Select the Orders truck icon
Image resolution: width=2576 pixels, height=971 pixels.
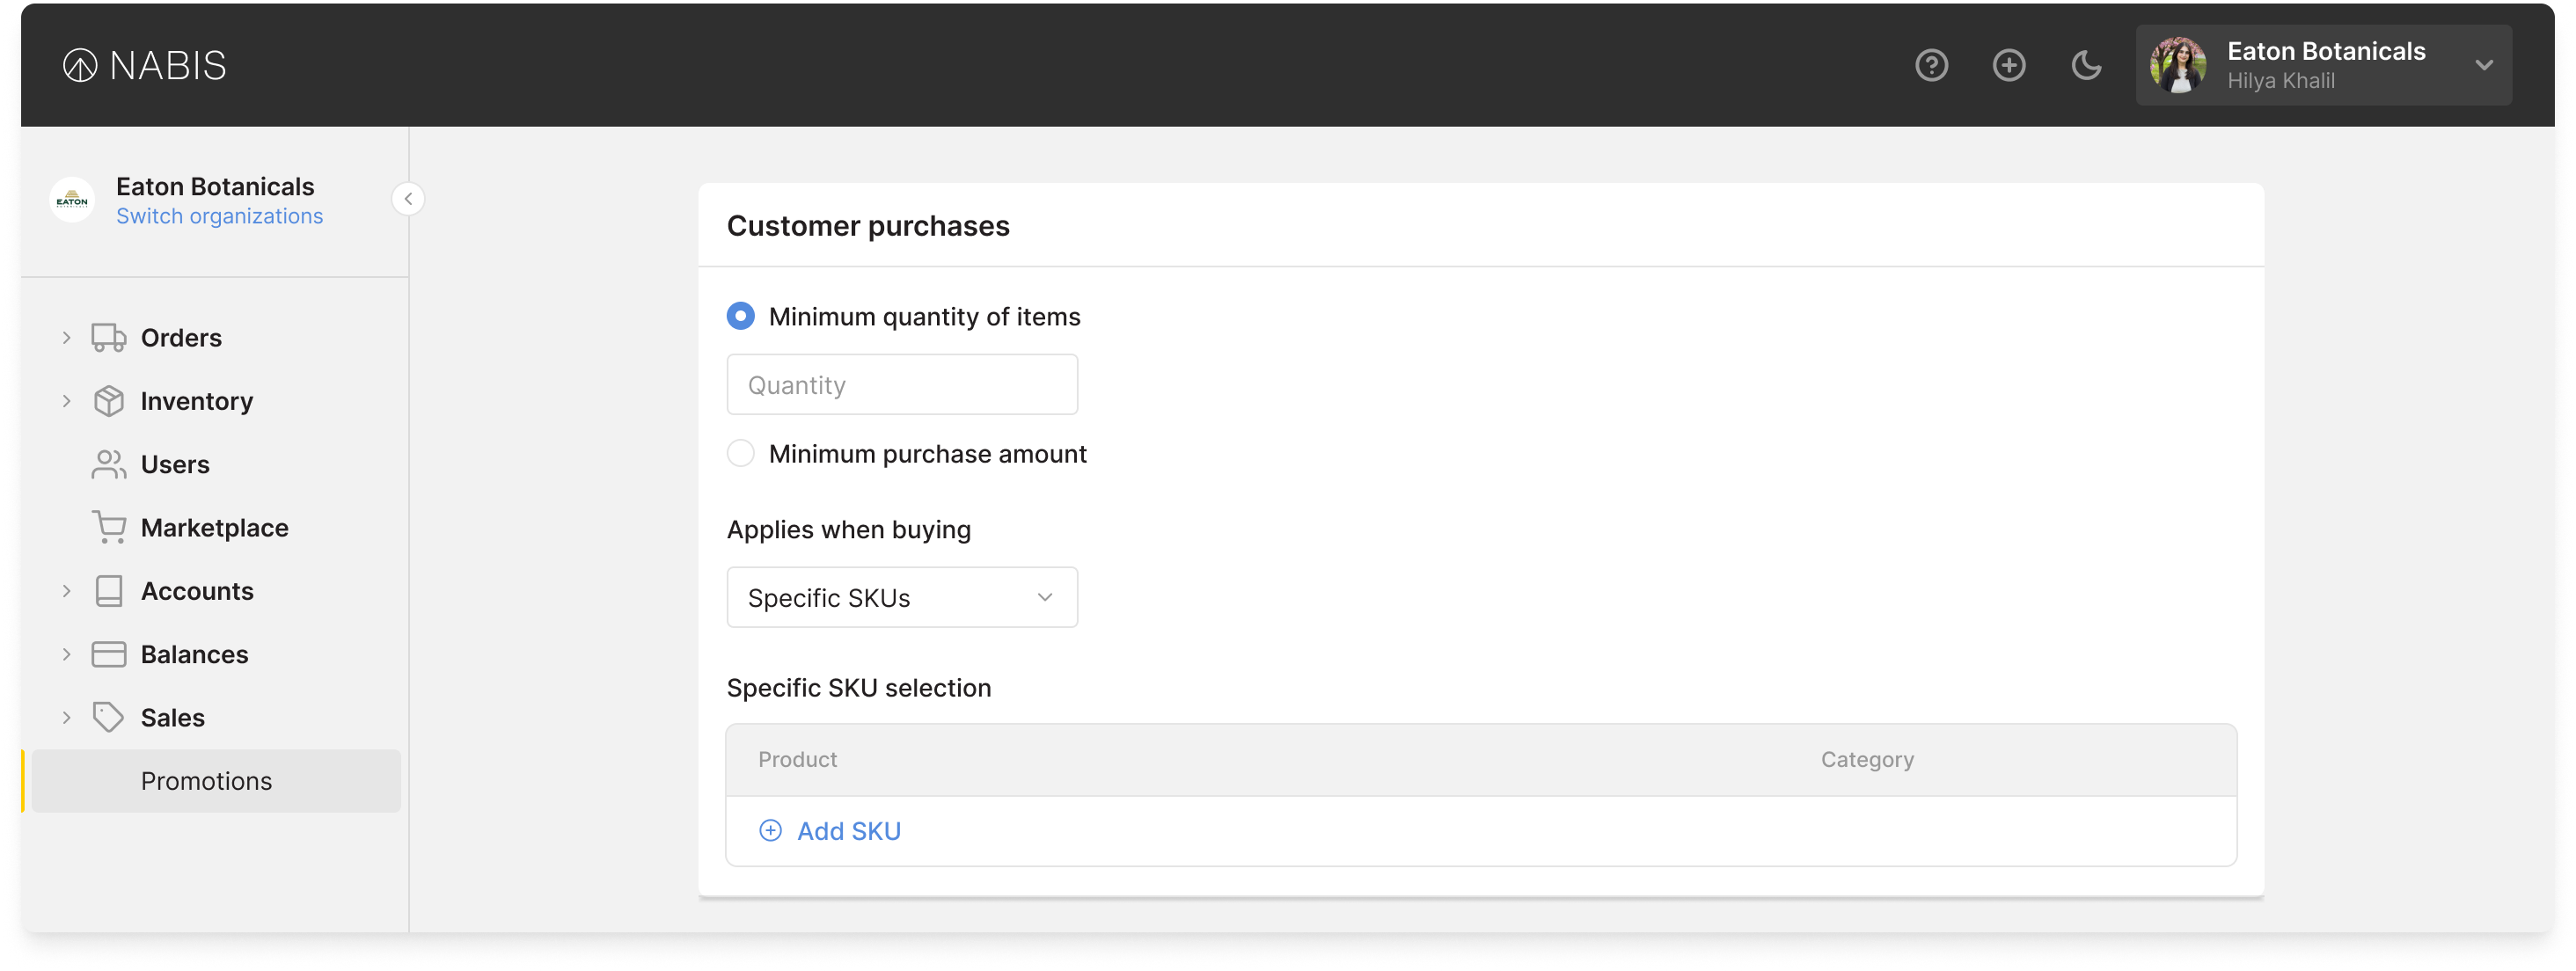[108, 337]
